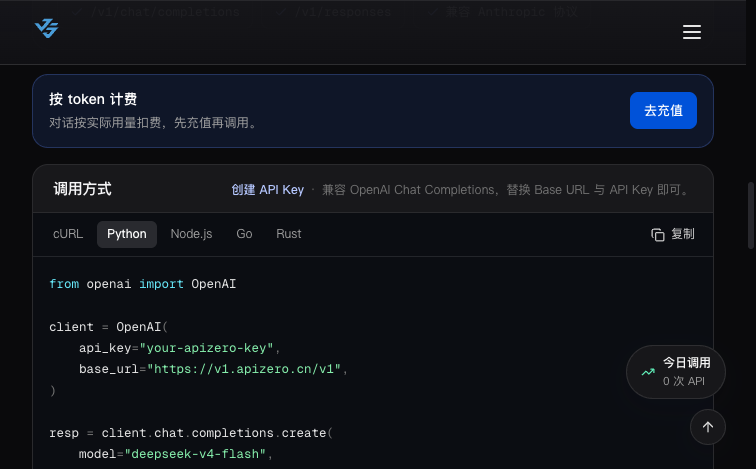Switch to the Go tab
756x469 pixels.
point(244,234)
